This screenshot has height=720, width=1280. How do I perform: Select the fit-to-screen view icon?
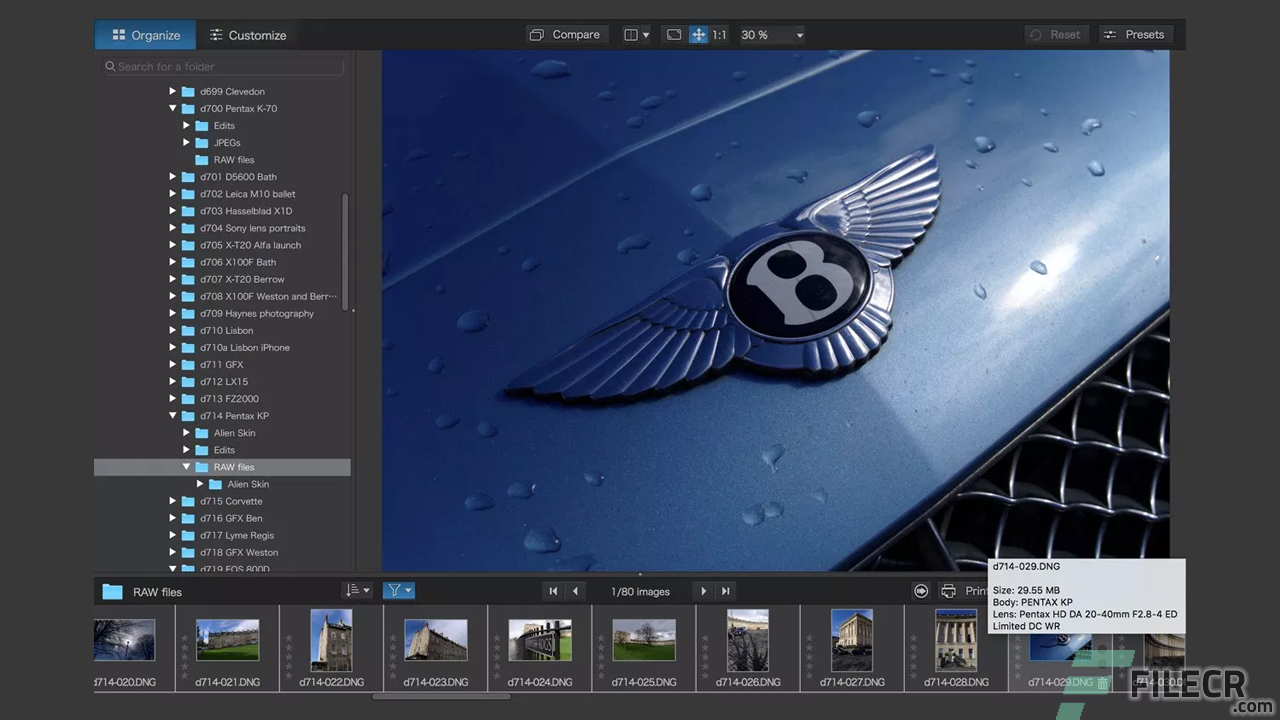[674, 35]
